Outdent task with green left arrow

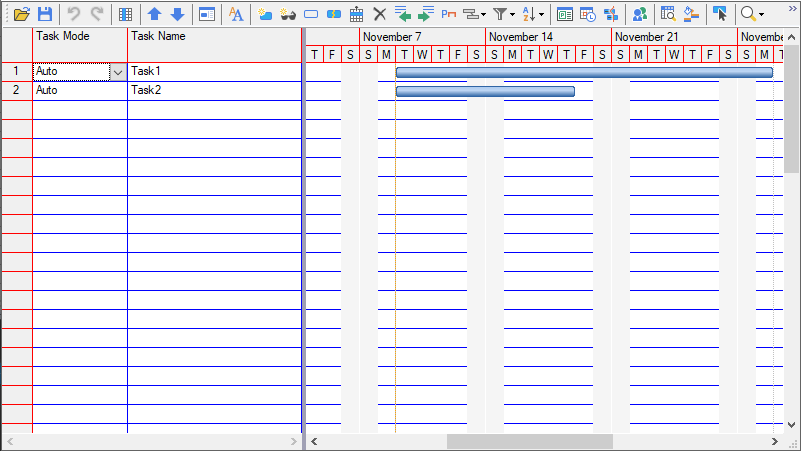pos(403,14)
